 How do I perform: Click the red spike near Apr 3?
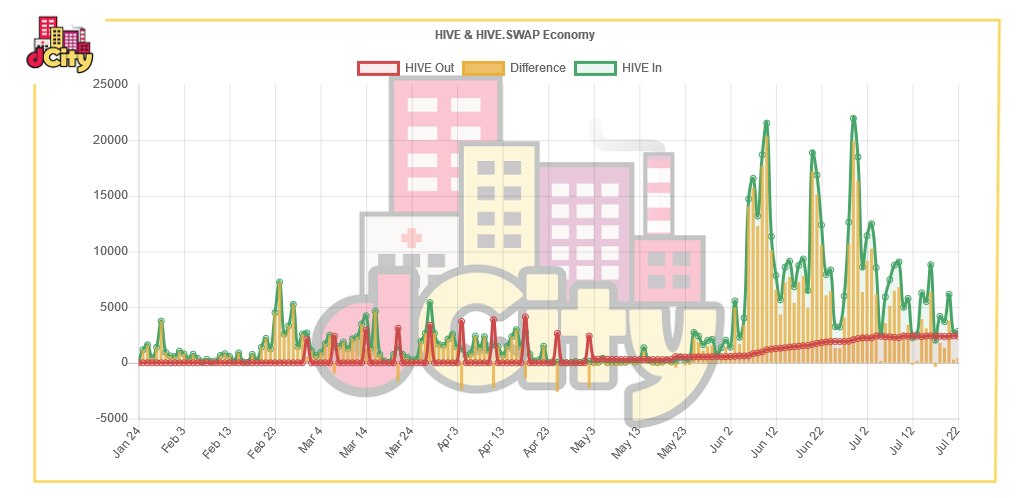click(x=462, y=321)
